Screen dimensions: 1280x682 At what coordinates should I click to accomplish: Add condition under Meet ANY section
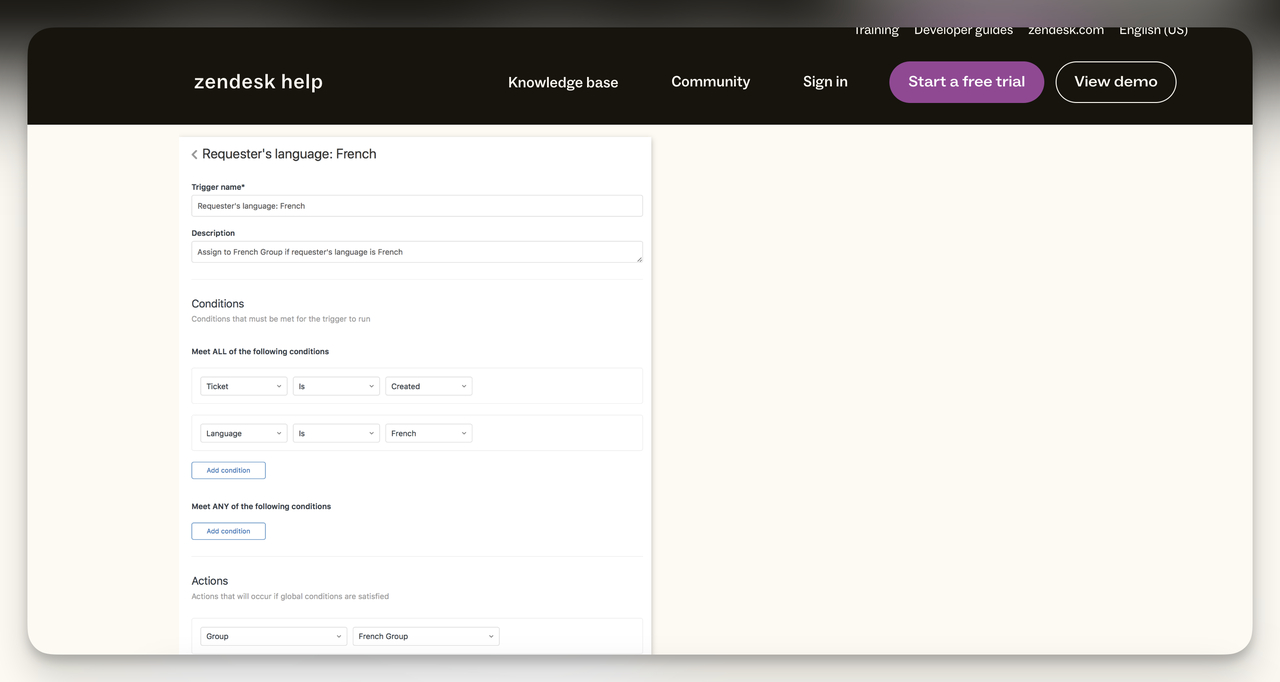point(228,531)
